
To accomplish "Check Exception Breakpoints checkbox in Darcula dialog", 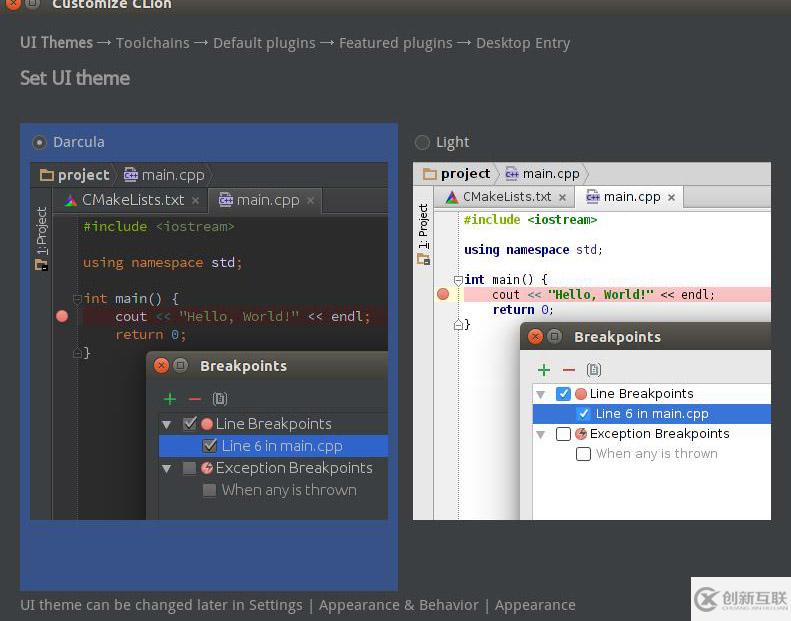I will tap(190, 468).
